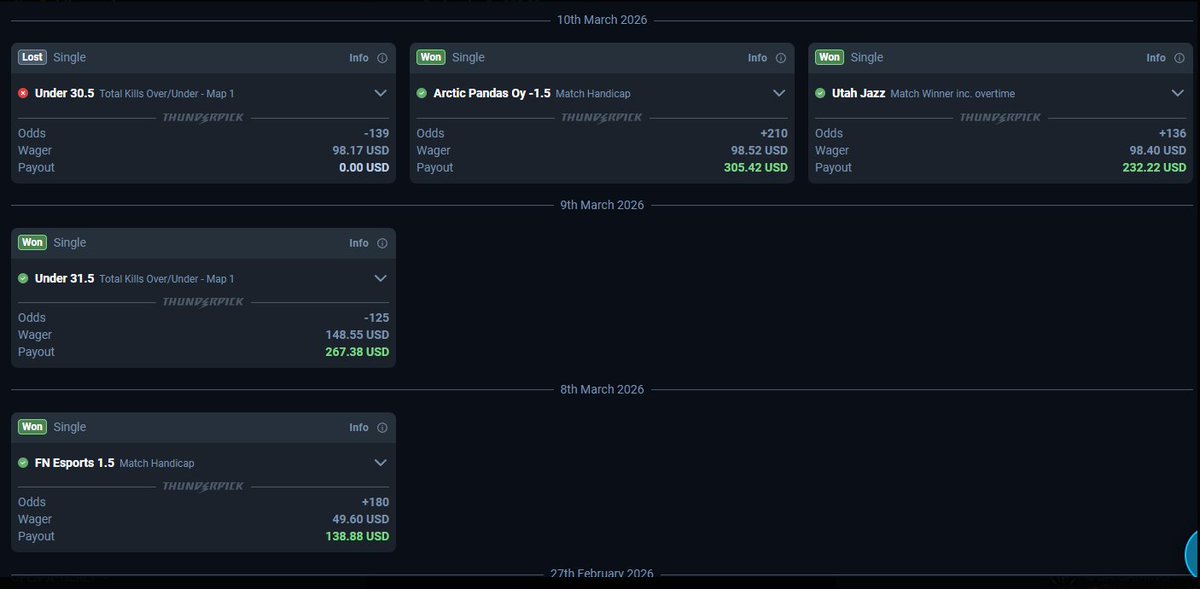
Task: Click the 98.52 USD wager amount
Action: click(x=759, y=150)
